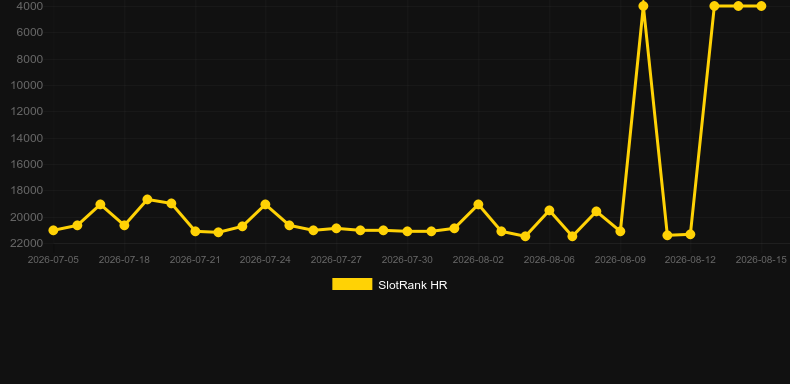Click the y-axis value 18000
790x384 pixels.
(27, 190)
